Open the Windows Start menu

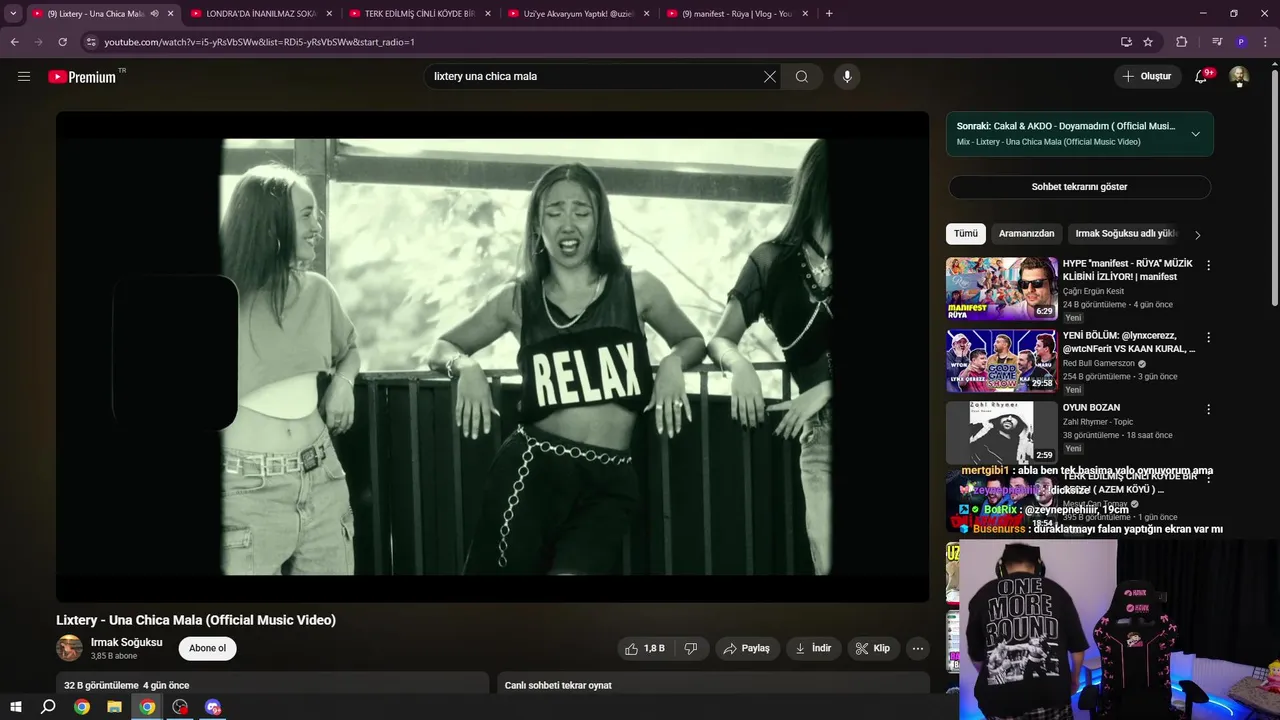tap(16, 707)
